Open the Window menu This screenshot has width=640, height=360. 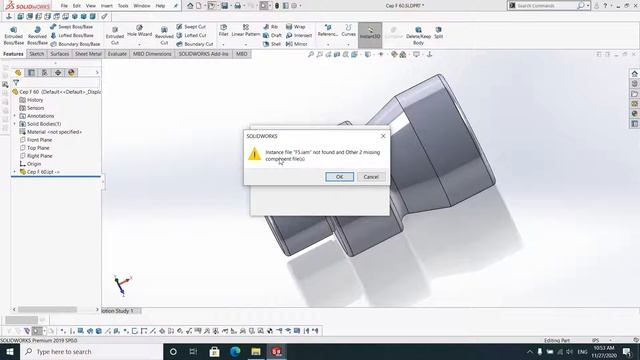pyautogui.click(x=142, y=6)
